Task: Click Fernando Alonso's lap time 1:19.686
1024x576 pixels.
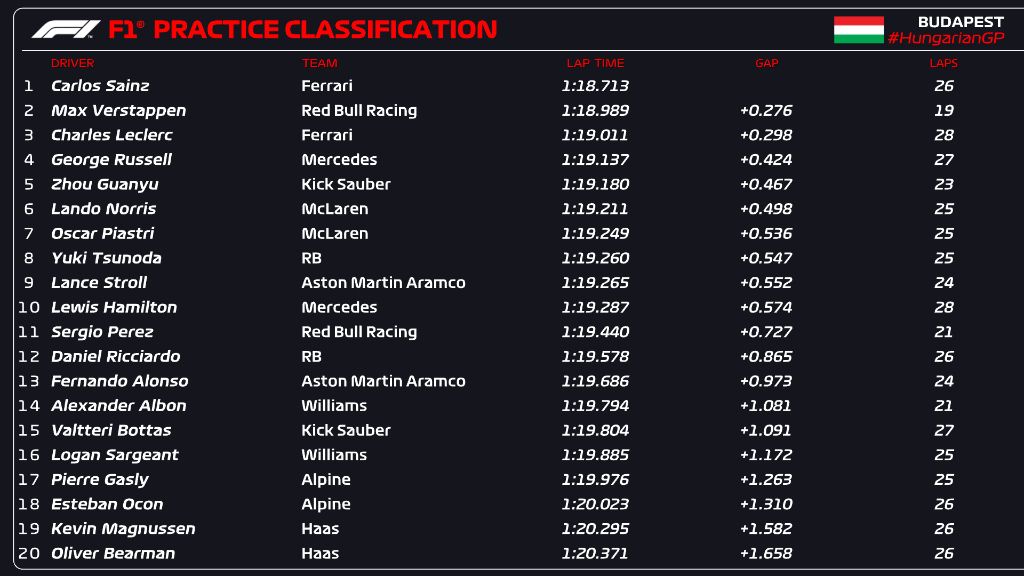Action: point(595,381)
